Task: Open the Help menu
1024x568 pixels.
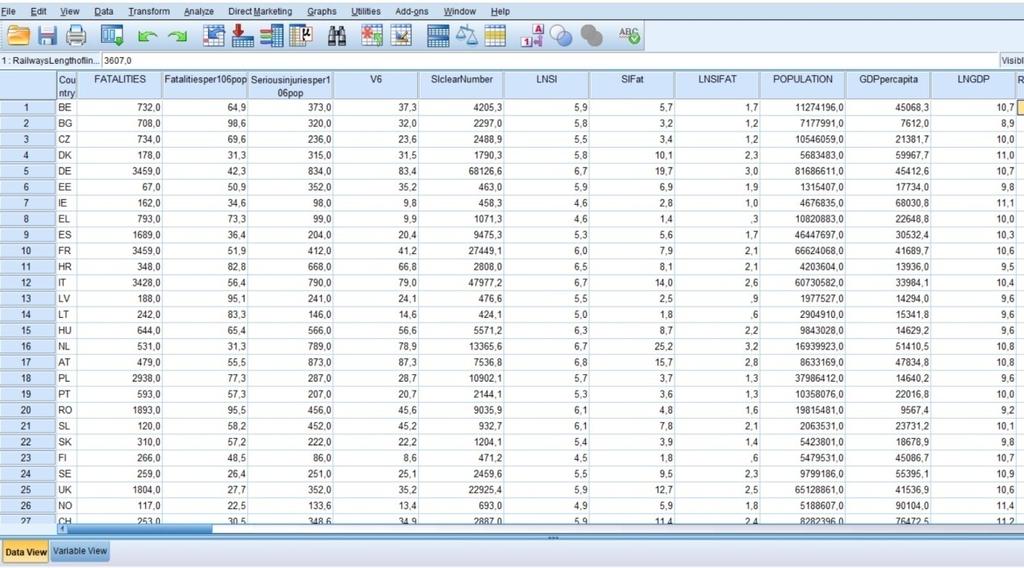Action: click(500, 11)
